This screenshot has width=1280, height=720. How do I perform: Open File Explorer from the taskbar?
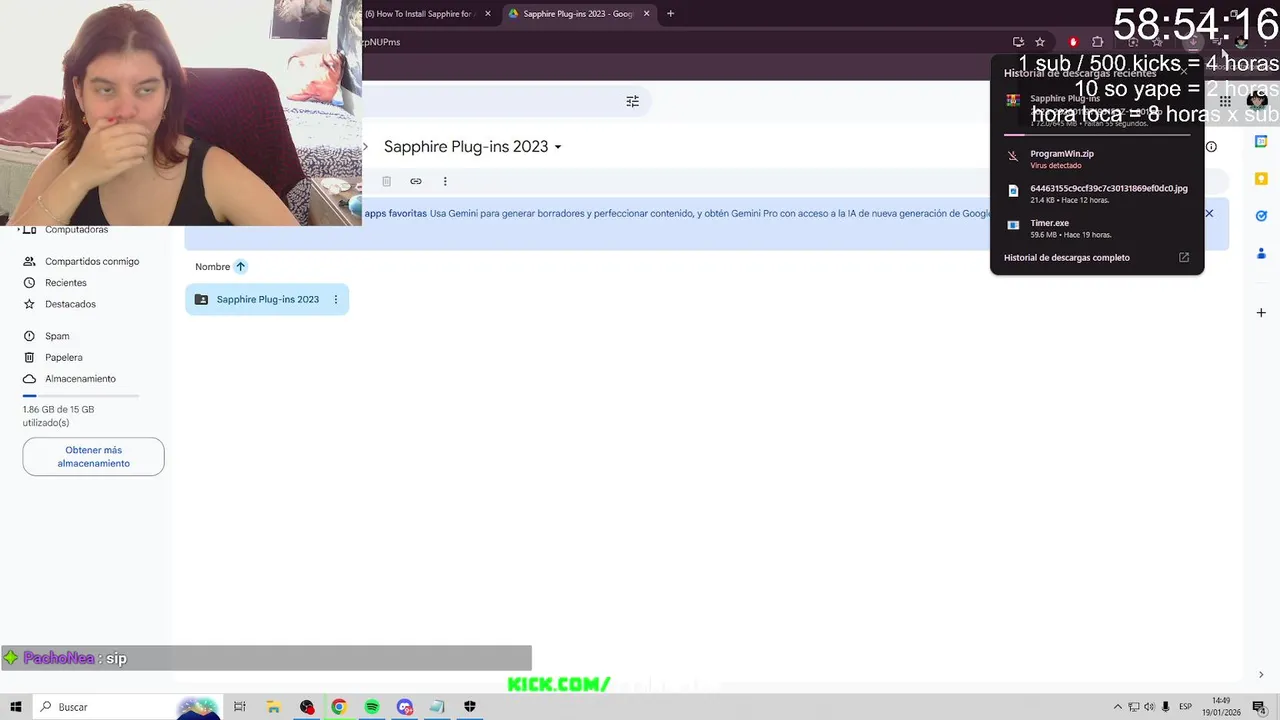[273, 707]
